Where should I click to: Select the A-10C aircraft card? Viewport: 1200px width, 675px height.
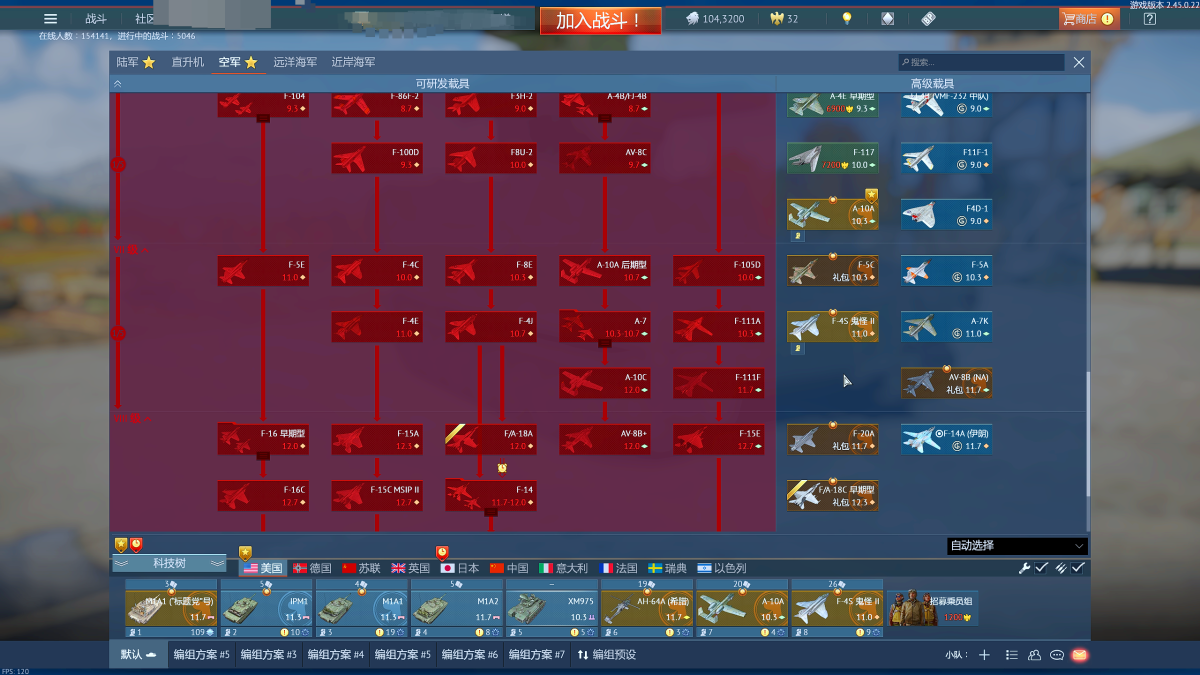(604, 383)
